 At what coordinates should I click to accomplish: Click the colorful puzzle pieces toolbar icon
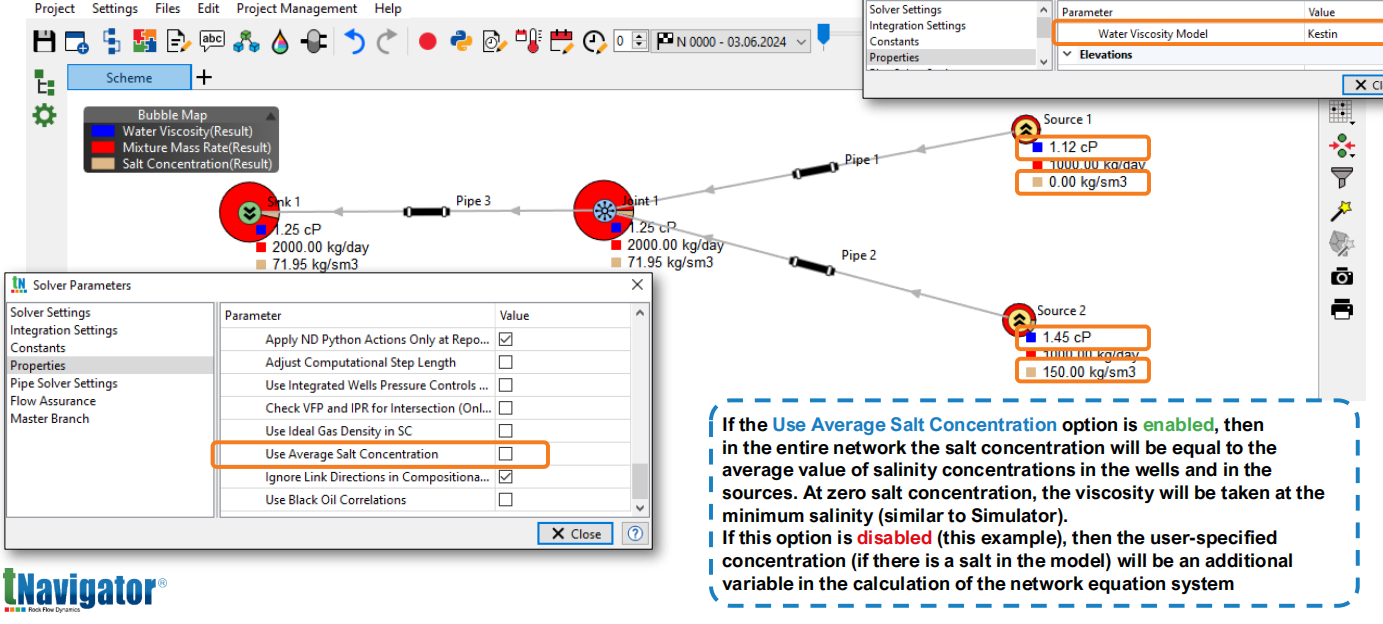click(x=144, y=41)
